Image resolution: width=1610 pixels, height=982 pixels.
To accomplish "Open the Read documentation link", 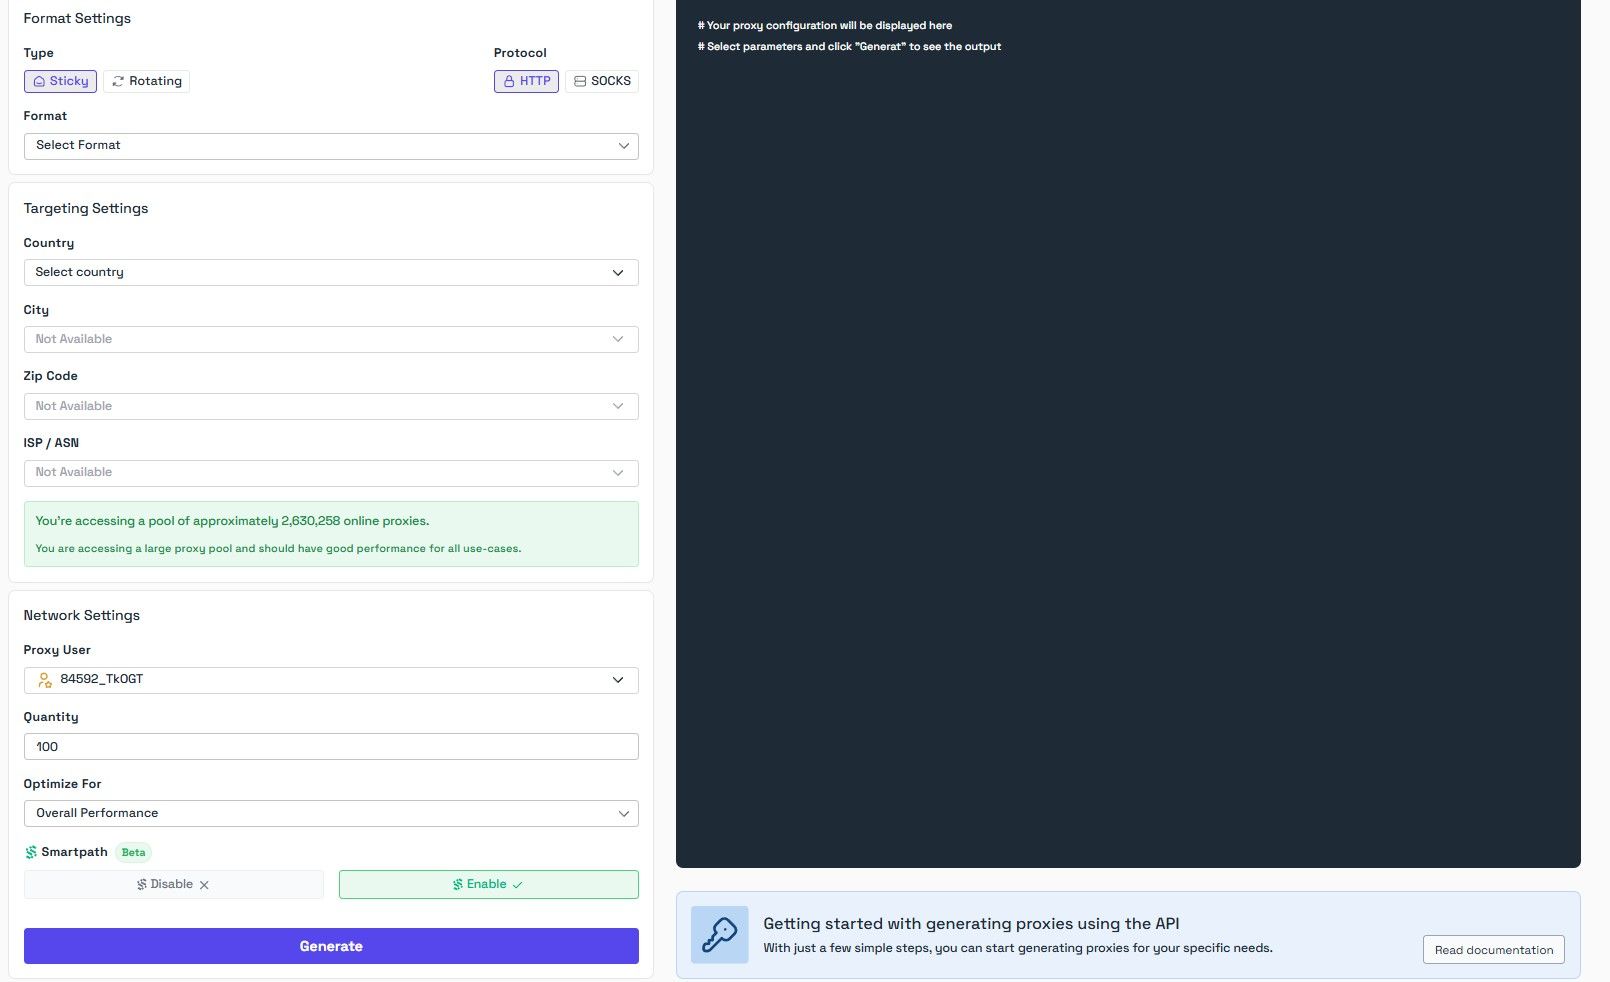I will click(1493, 949).
